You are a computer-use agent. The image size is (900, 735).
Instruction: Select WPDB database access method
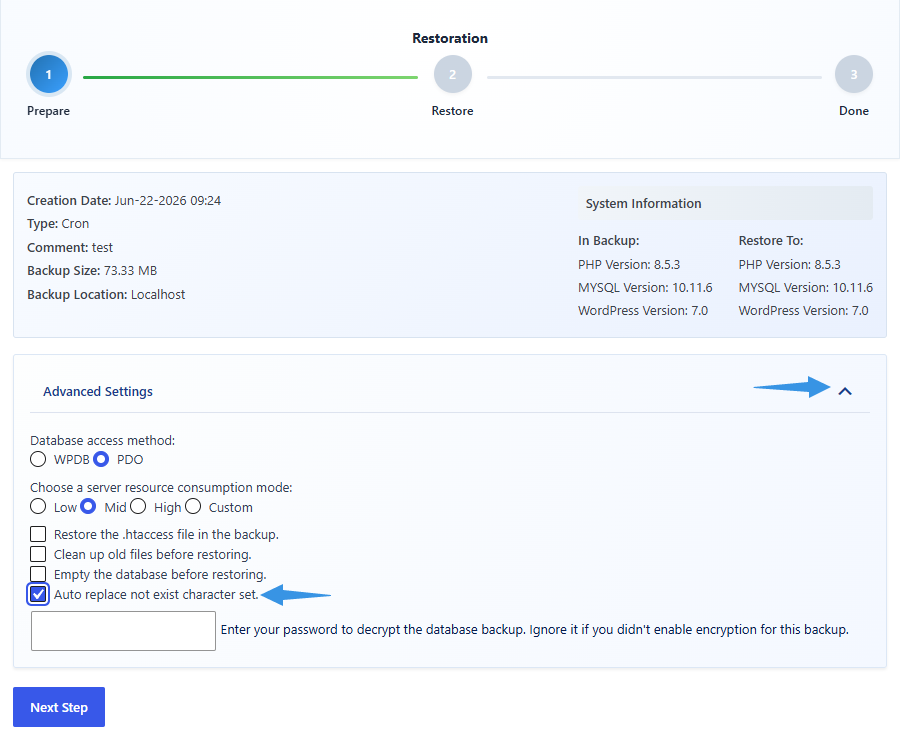(38, 459)
